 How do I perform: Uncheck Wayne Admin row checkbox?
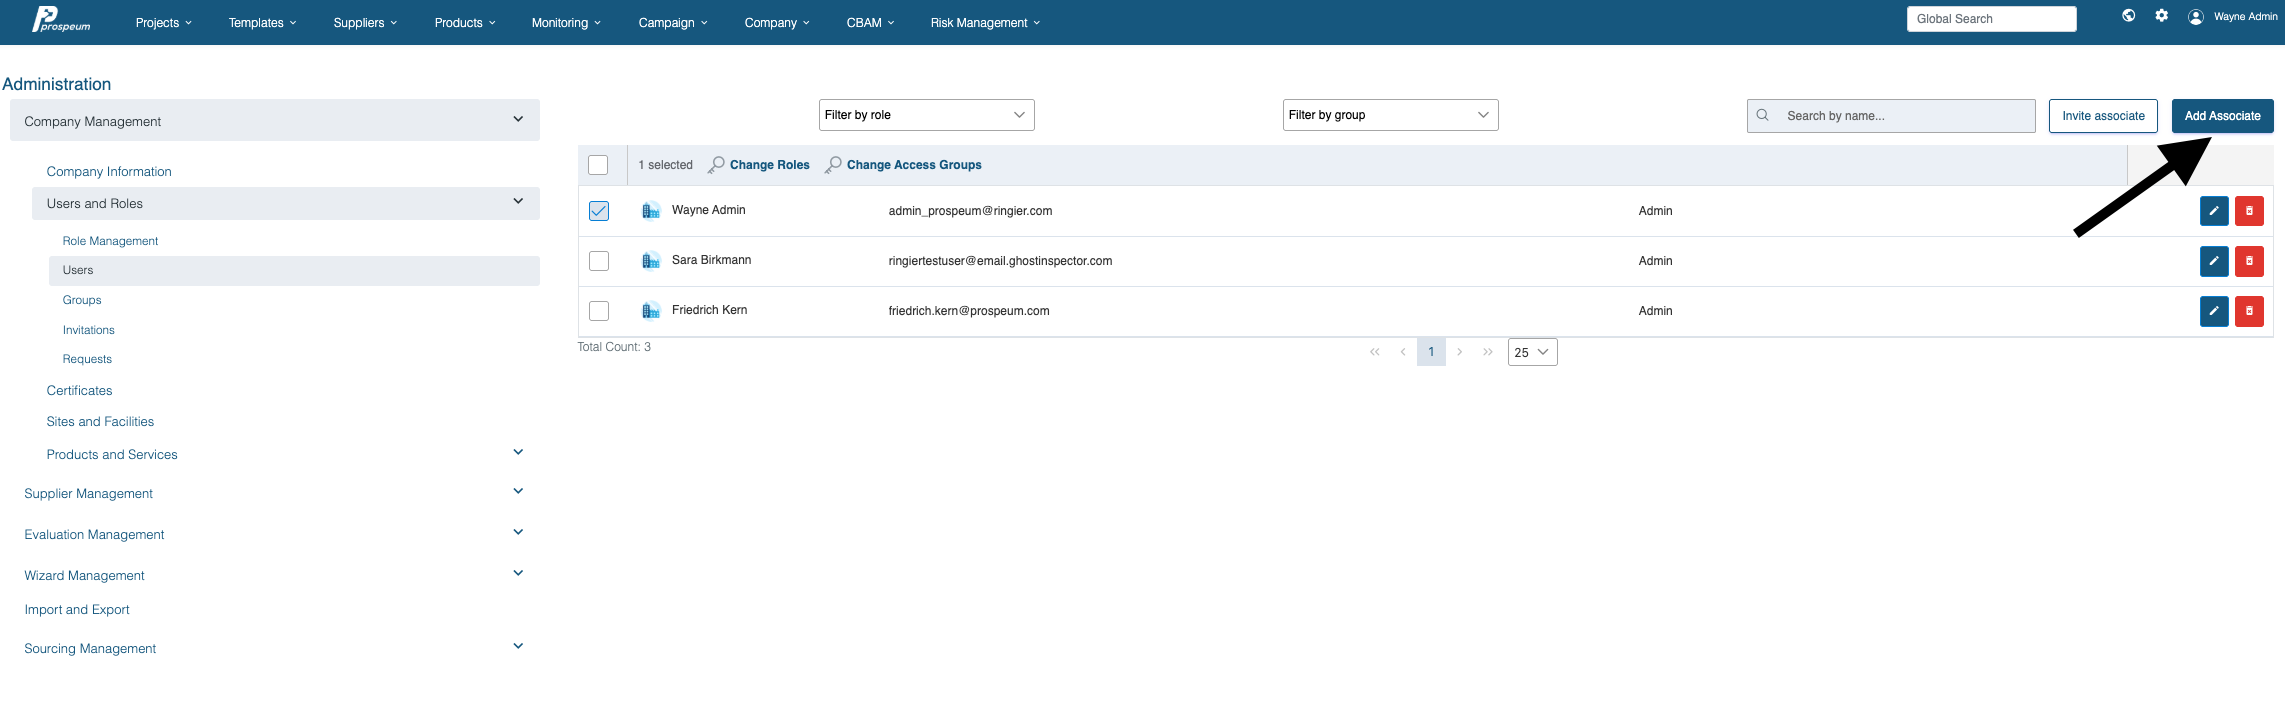click(x=599, y=211)
